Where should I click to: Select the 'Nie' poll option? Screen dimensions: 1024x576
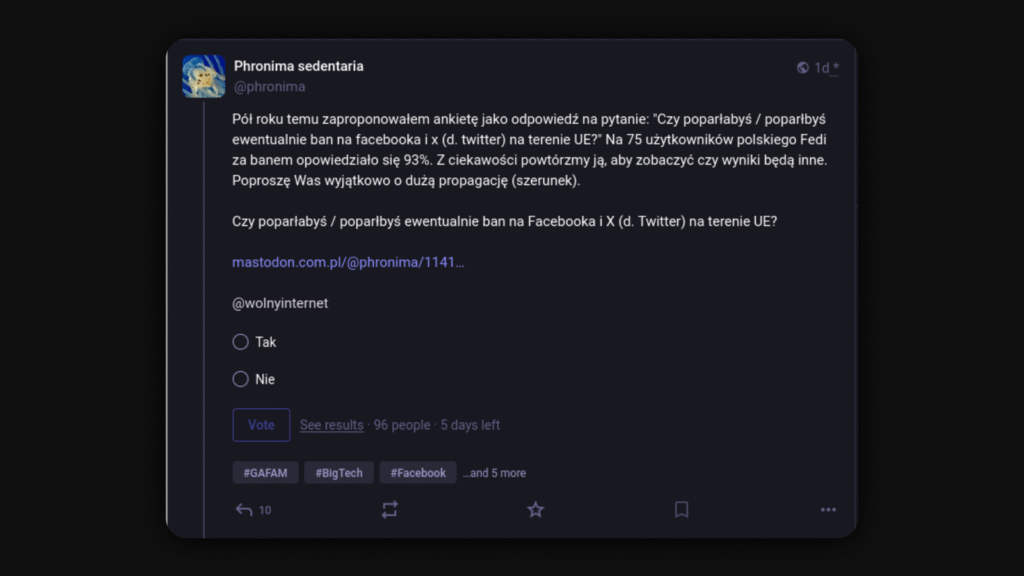(240, 379)
